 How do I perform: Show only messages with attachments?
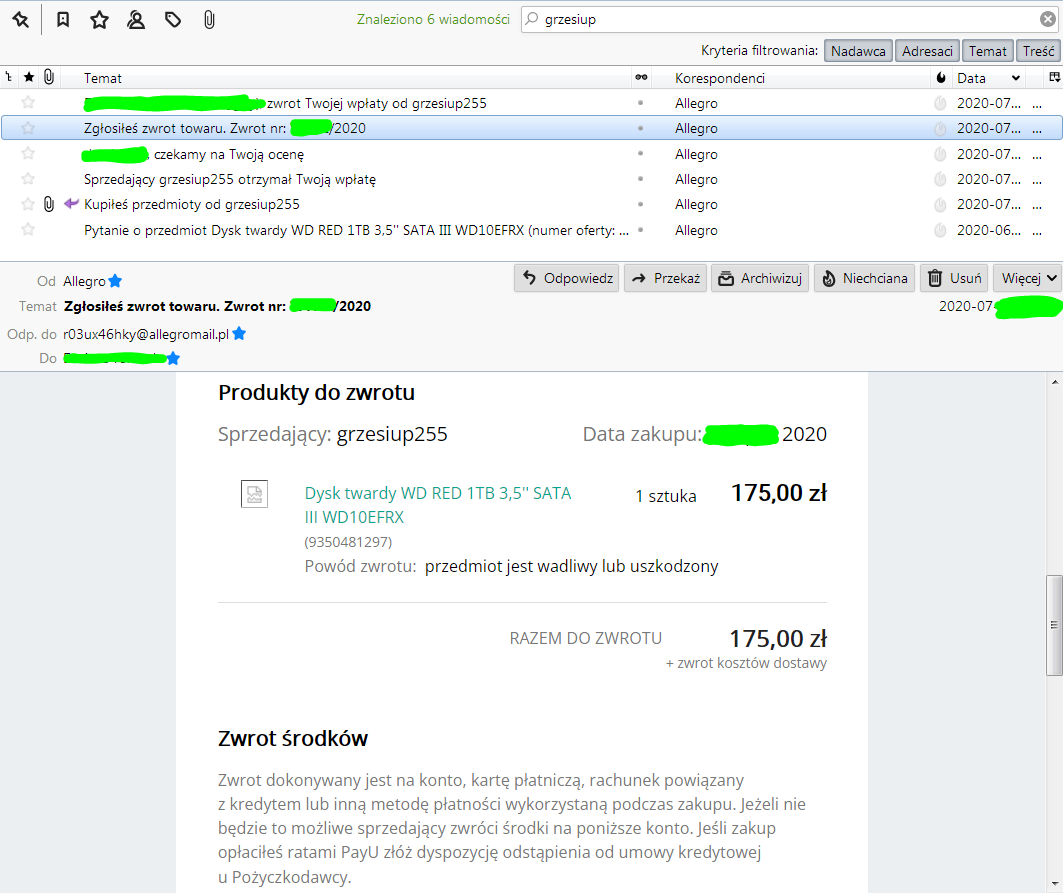point(208,19)
